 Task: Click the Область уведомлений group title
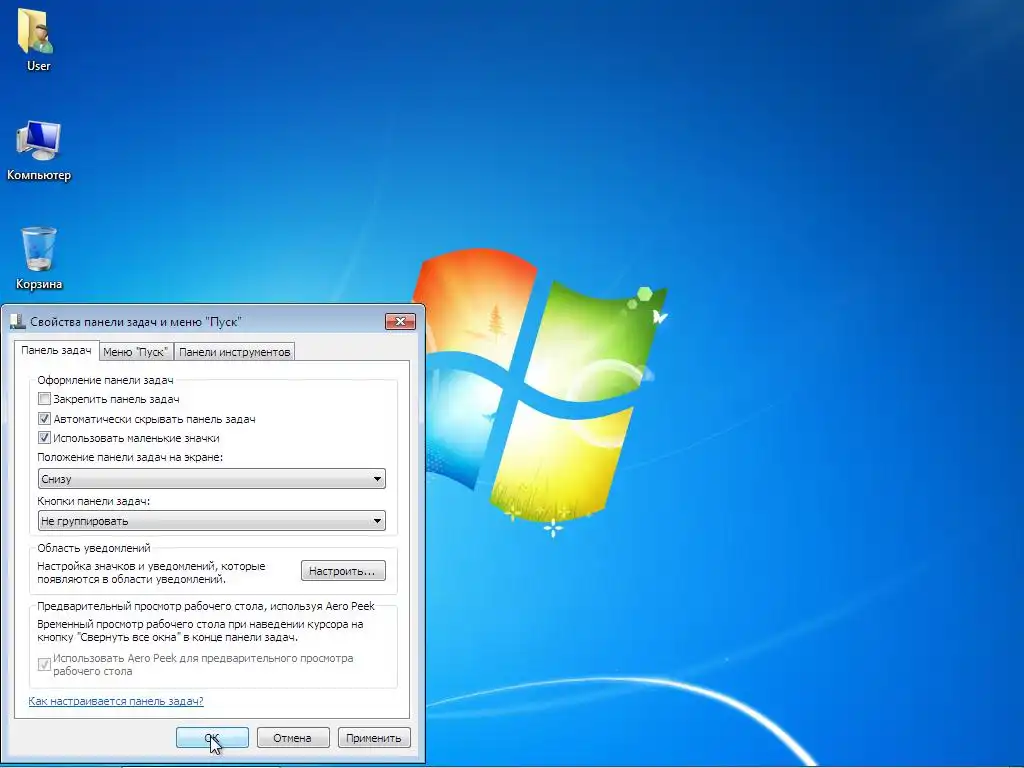[93, 548]
